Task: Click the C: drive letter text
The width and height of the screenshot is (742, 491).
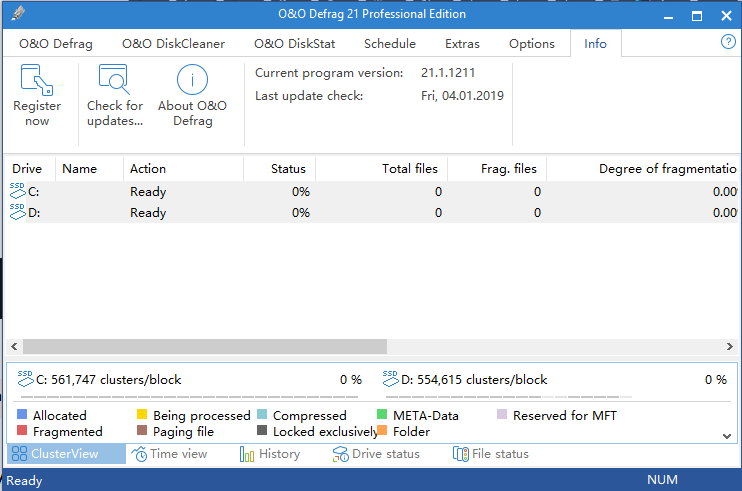Action: click(x=34, y=192)
